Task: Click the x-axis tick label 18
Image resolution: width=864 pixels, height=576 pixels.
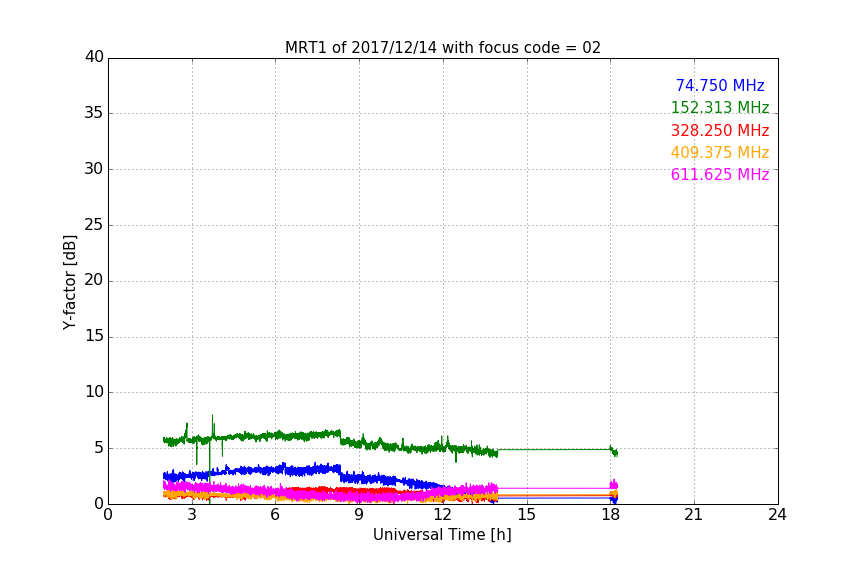Action: pos(610,515)
